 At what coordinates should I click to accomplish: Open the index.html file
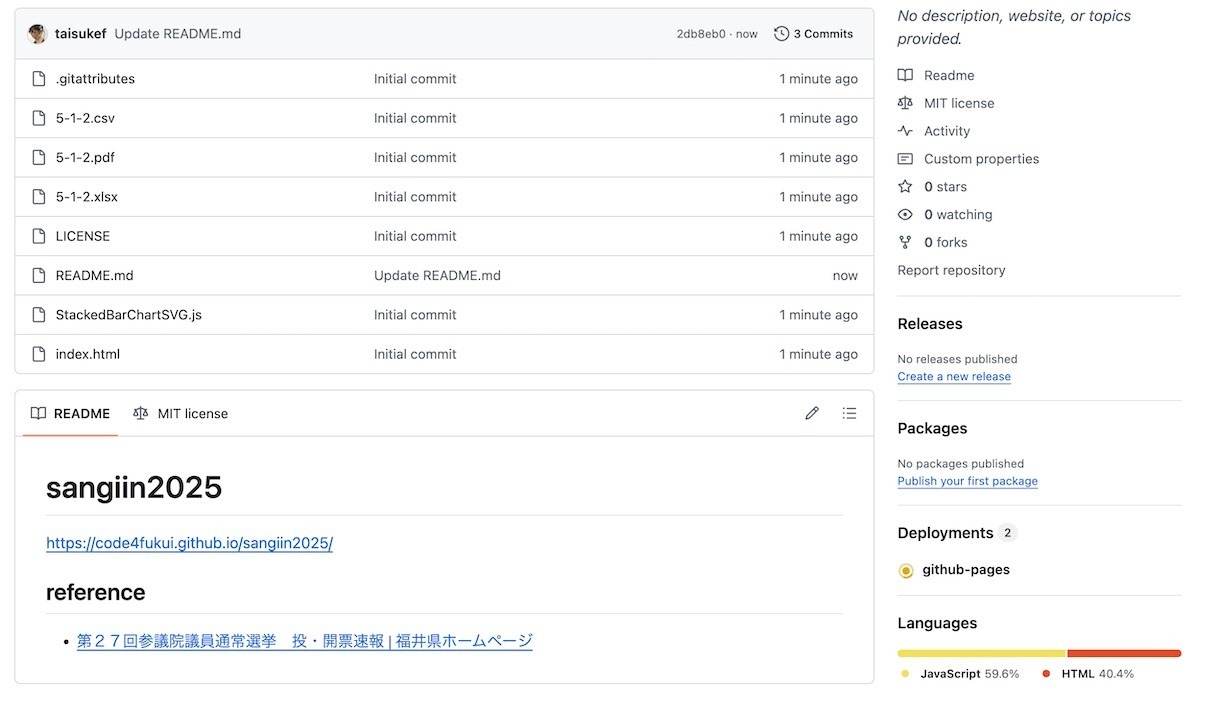click(x=88, y=354)
